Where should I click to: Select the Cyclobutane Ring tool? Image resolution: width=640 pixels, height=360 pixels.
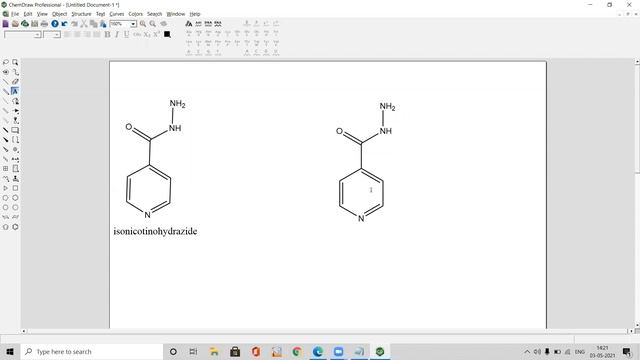[x=15, y=188]
